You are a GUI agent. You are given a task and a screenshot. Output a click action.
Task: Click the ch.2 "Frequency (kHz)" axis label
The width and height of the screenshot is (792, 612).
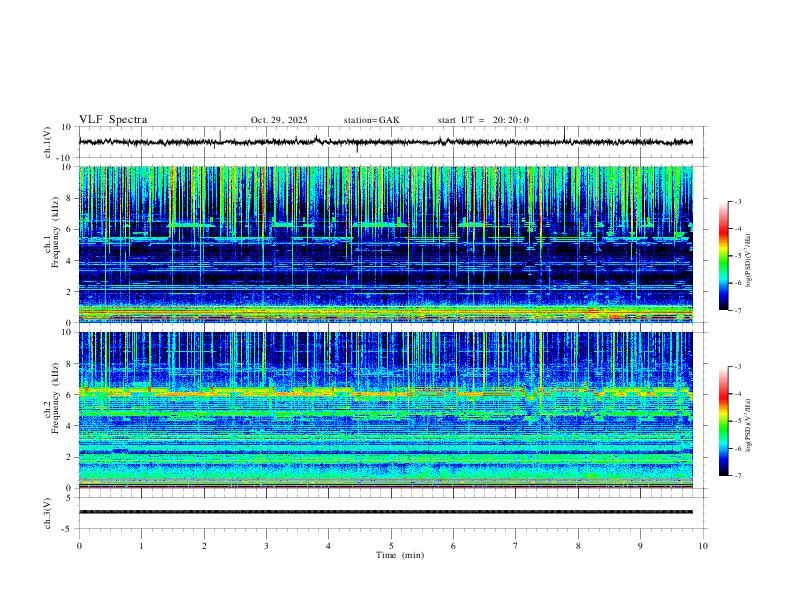tap(55, 398)
